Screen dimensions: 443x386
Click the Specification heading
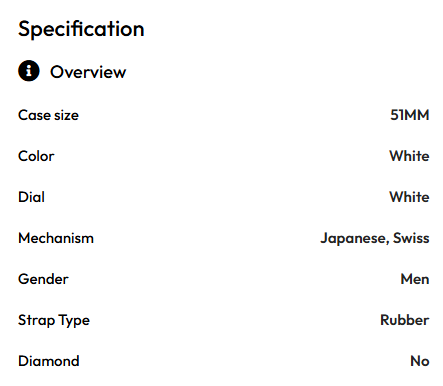(81, 29)
